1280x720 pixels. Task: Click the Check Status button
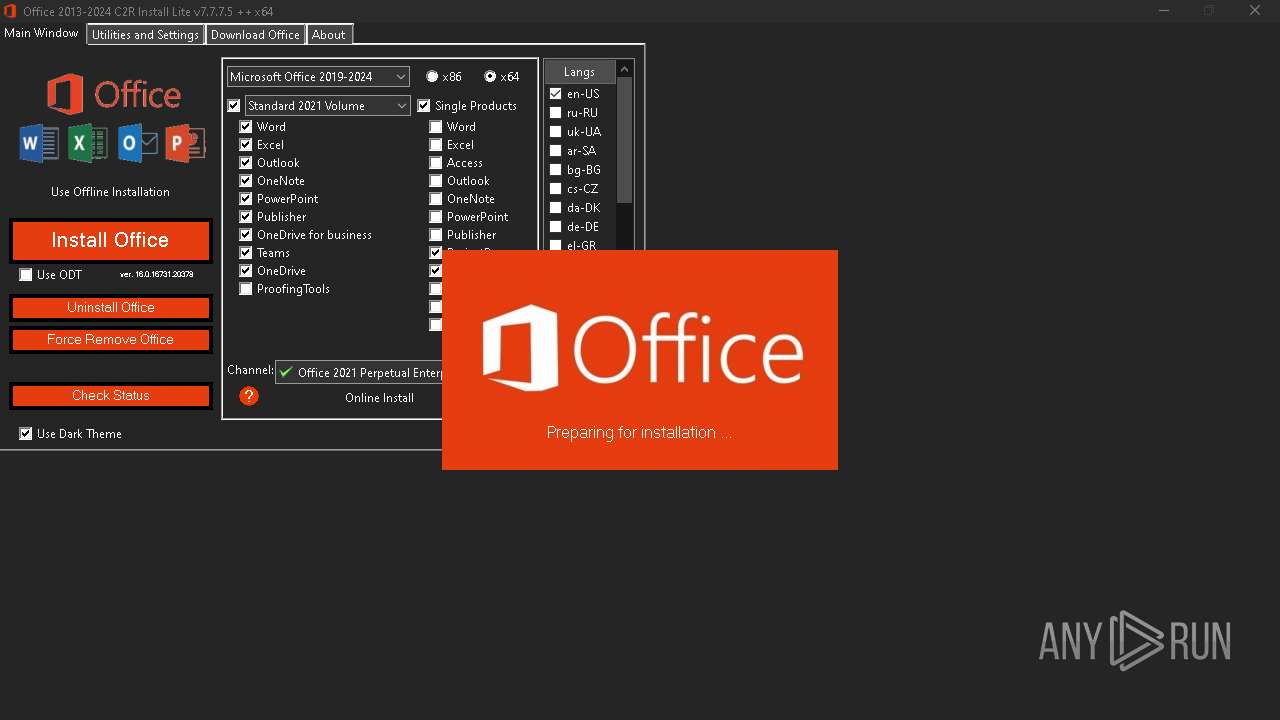(x=110, y=395)
